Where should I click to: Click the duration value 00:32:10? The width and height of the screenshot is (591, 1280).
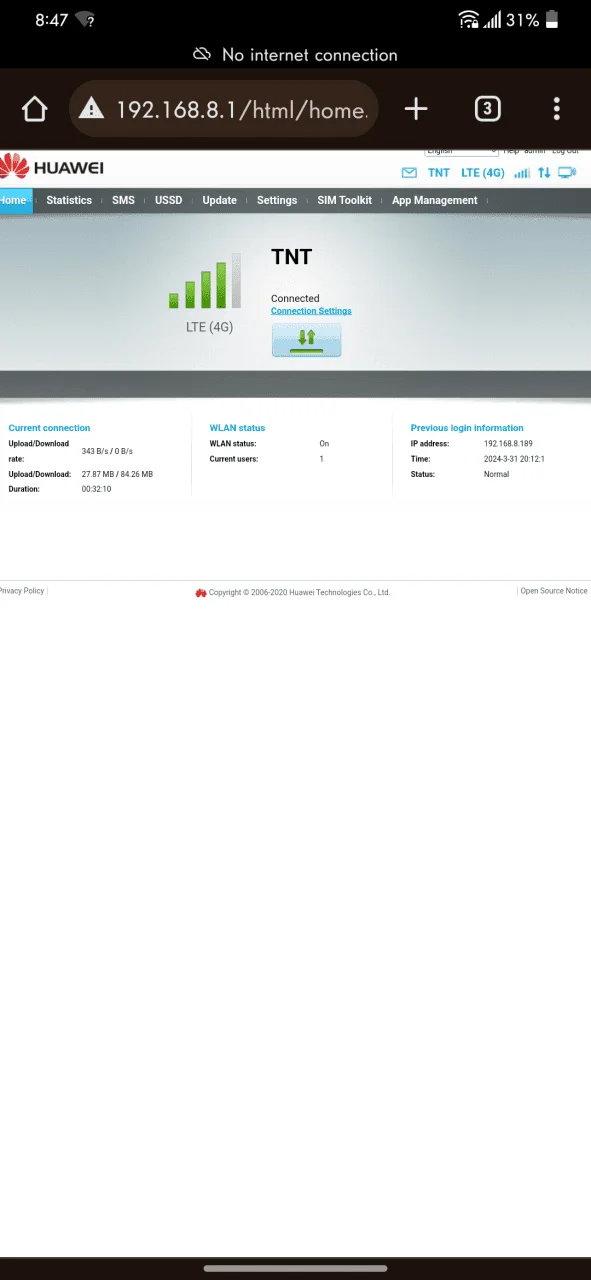pos(96,489)
